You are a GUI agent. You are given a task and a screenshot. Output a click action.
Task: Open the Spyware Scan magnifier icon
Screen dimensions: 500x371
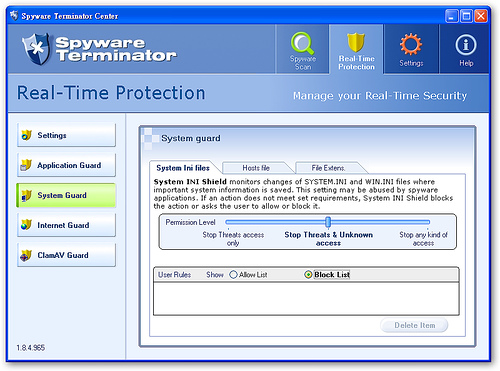coord(302,43)
